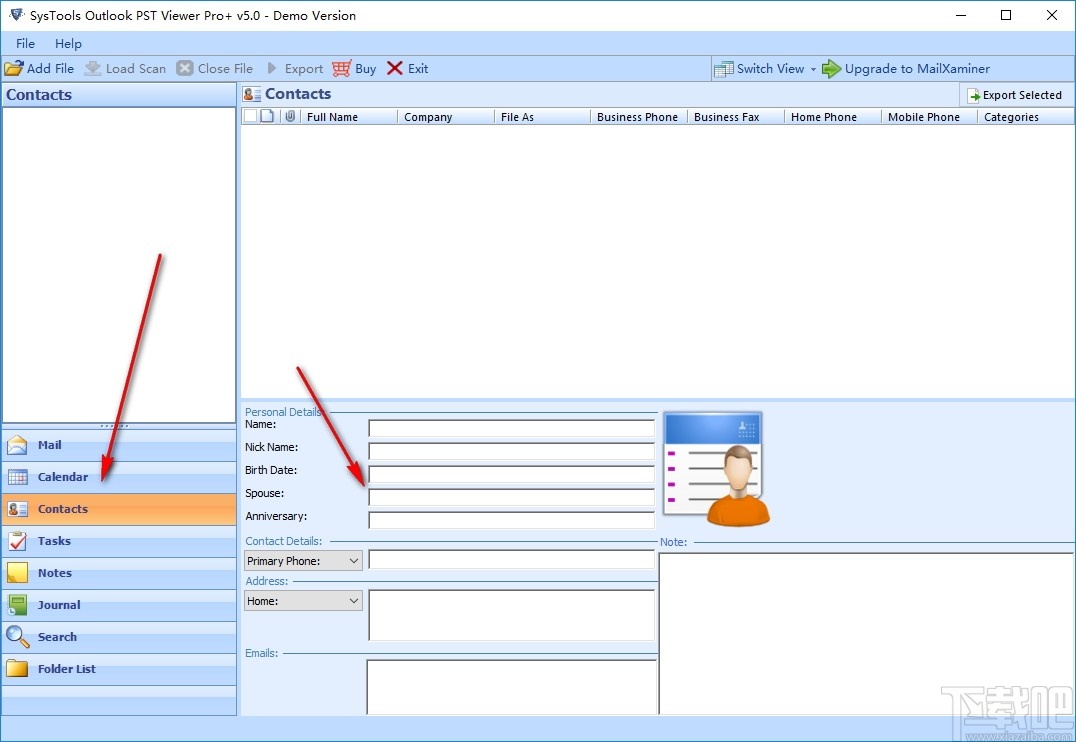Screen dimensions: 1076x742
Task: Toggle the select-all checkbox in contacts list
Action: pyautogui.click(x=249, y=116)
